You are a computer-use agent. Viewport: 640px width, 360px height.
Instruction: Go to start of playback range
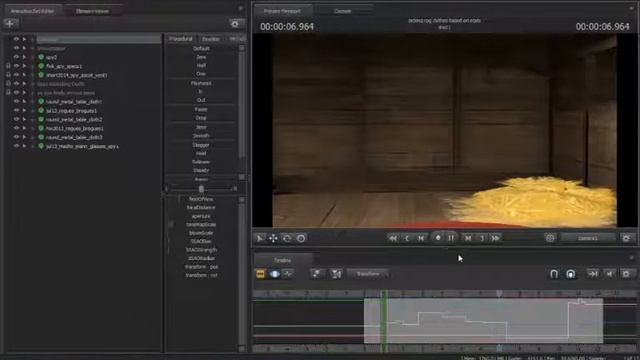coord(407,238)
